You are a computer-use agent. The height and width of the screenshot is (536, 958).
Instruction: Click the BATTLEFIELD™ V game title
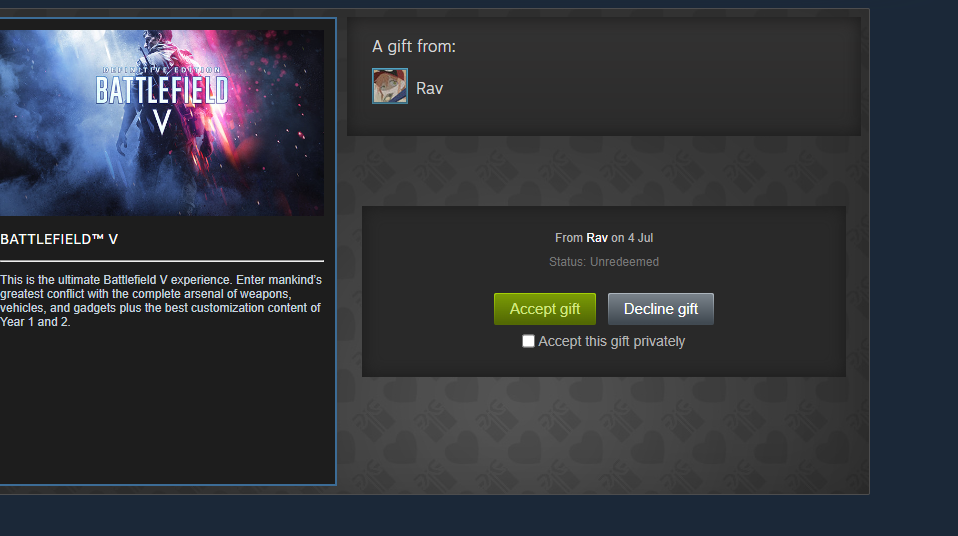click(x=59, y=240)
